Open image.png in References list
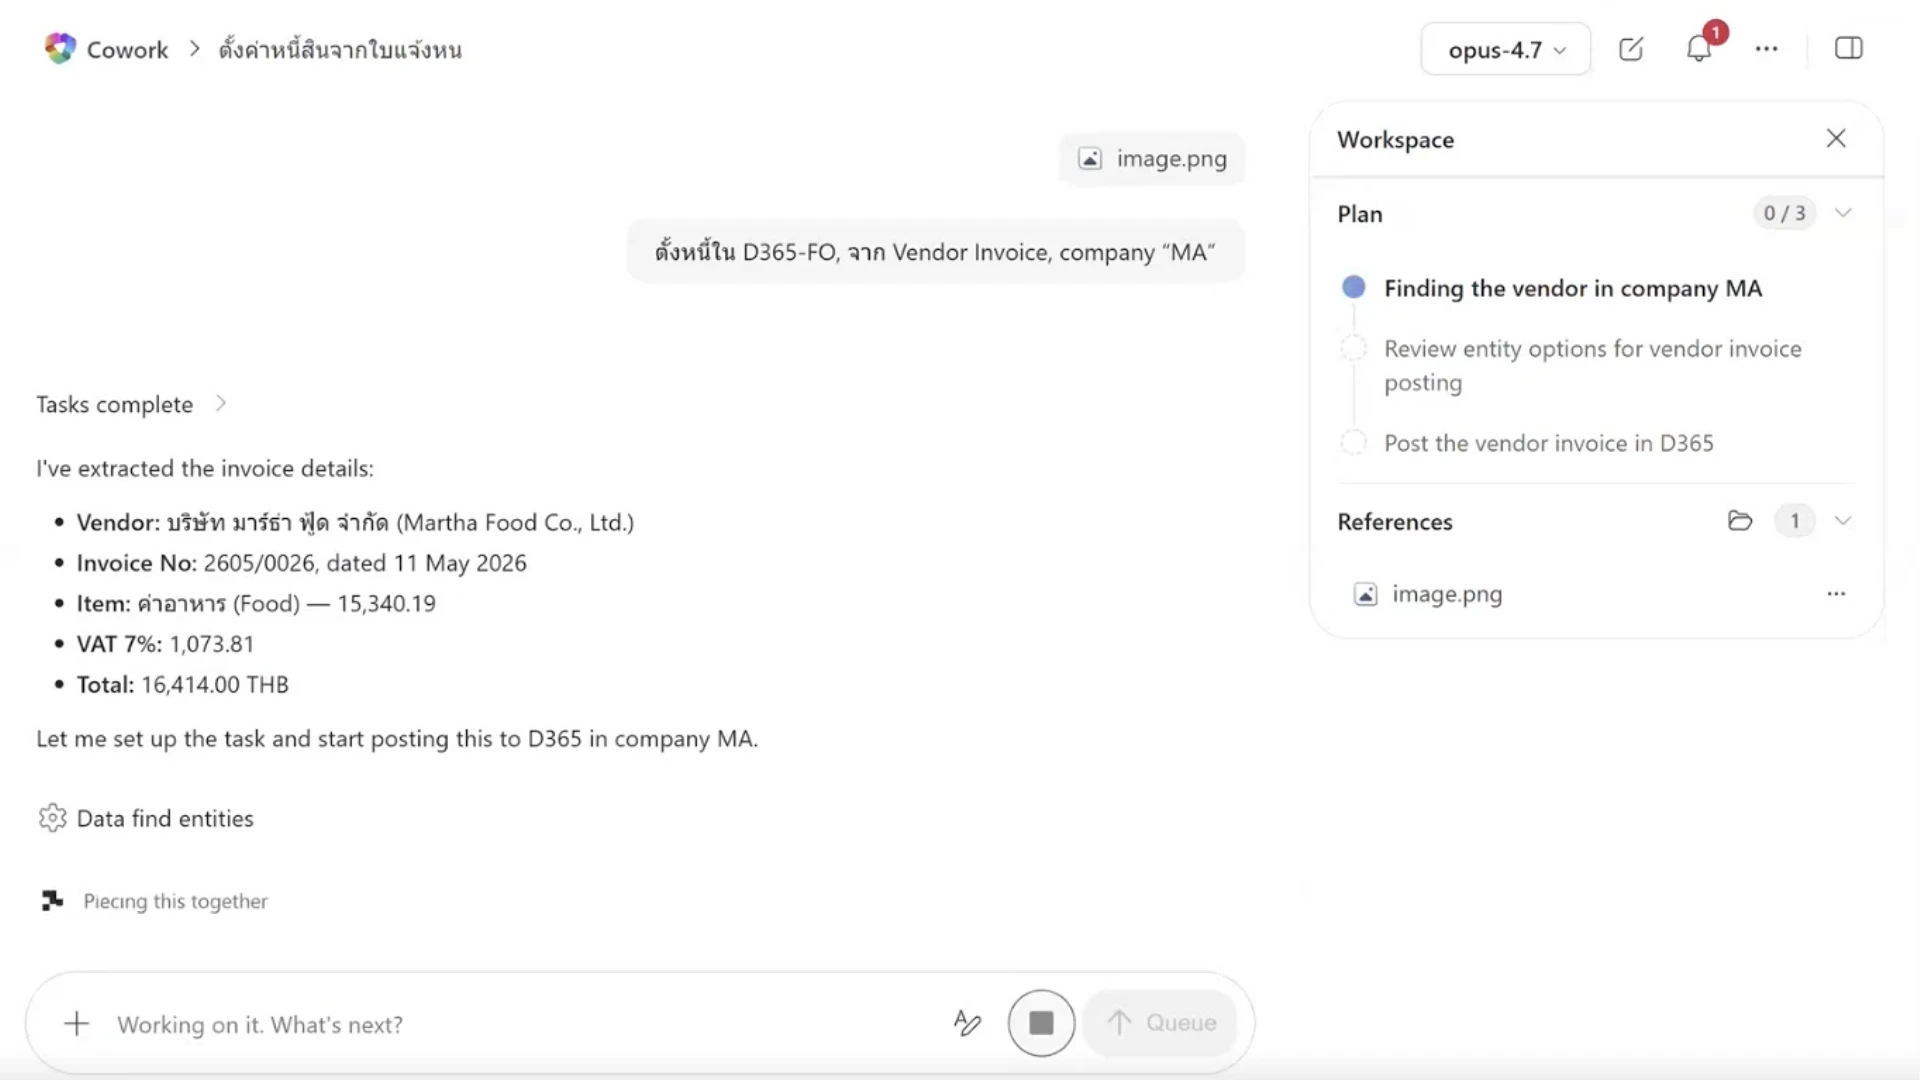The width and height of the screenshot is (1920, 1080). [1446, 594]
